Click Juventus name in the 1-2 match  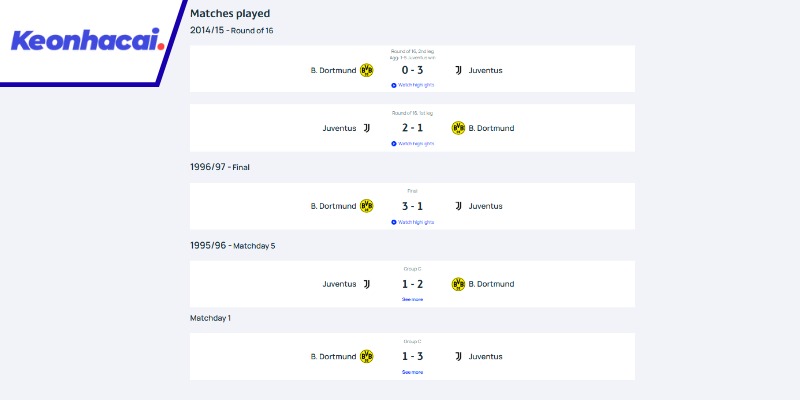pos(339,284)
